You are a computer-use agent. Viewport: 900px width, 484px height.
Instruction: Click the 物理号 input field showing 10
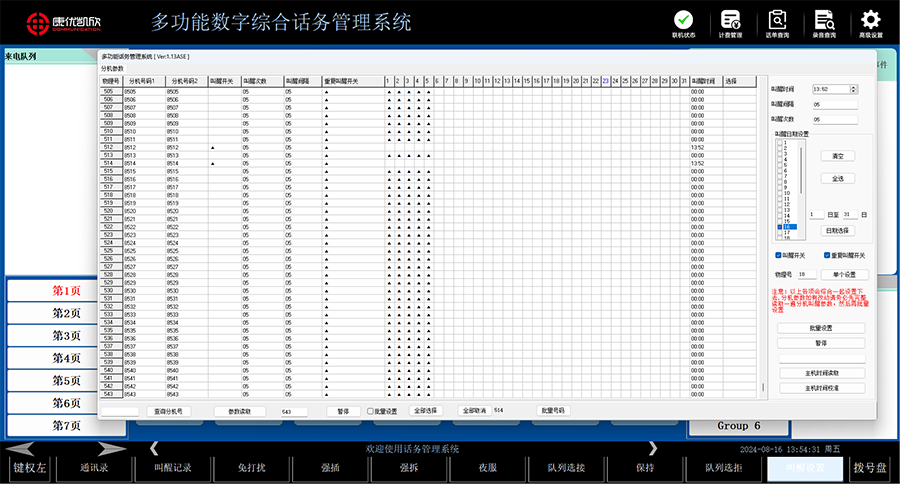(x=806, y=274)
